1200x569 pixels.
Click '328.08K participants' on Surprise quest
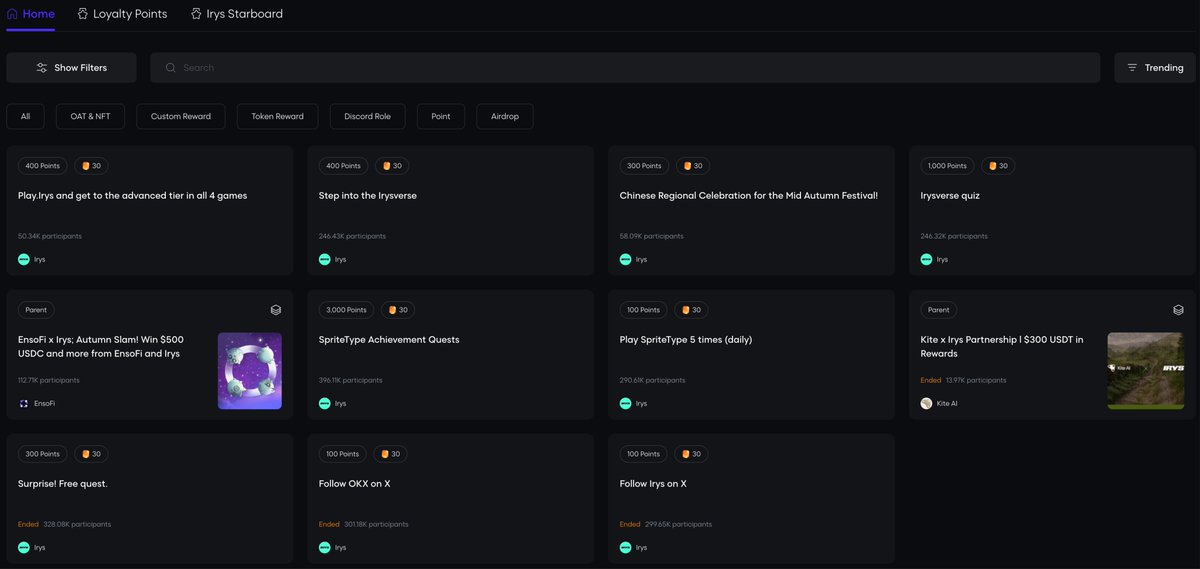77,525
